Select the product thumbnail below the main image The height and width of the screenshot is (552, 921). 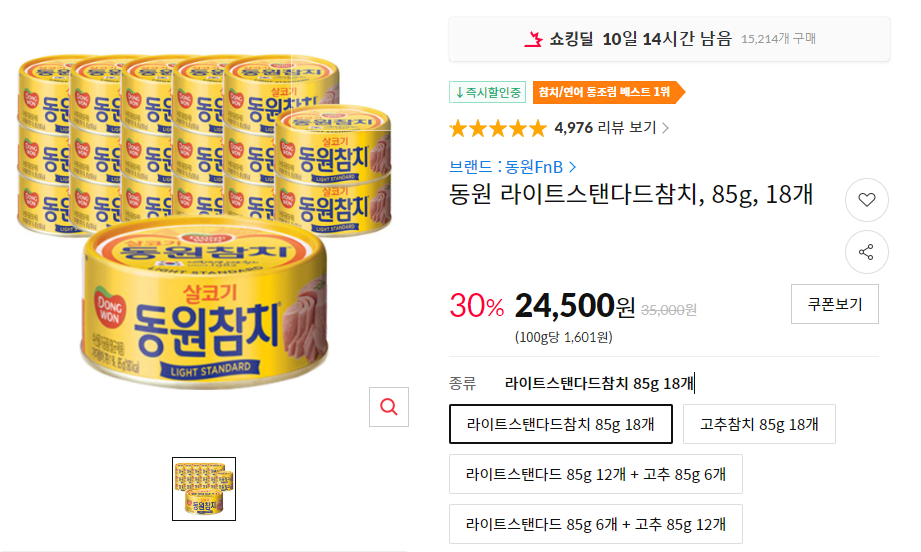click(x=204, y=489)
